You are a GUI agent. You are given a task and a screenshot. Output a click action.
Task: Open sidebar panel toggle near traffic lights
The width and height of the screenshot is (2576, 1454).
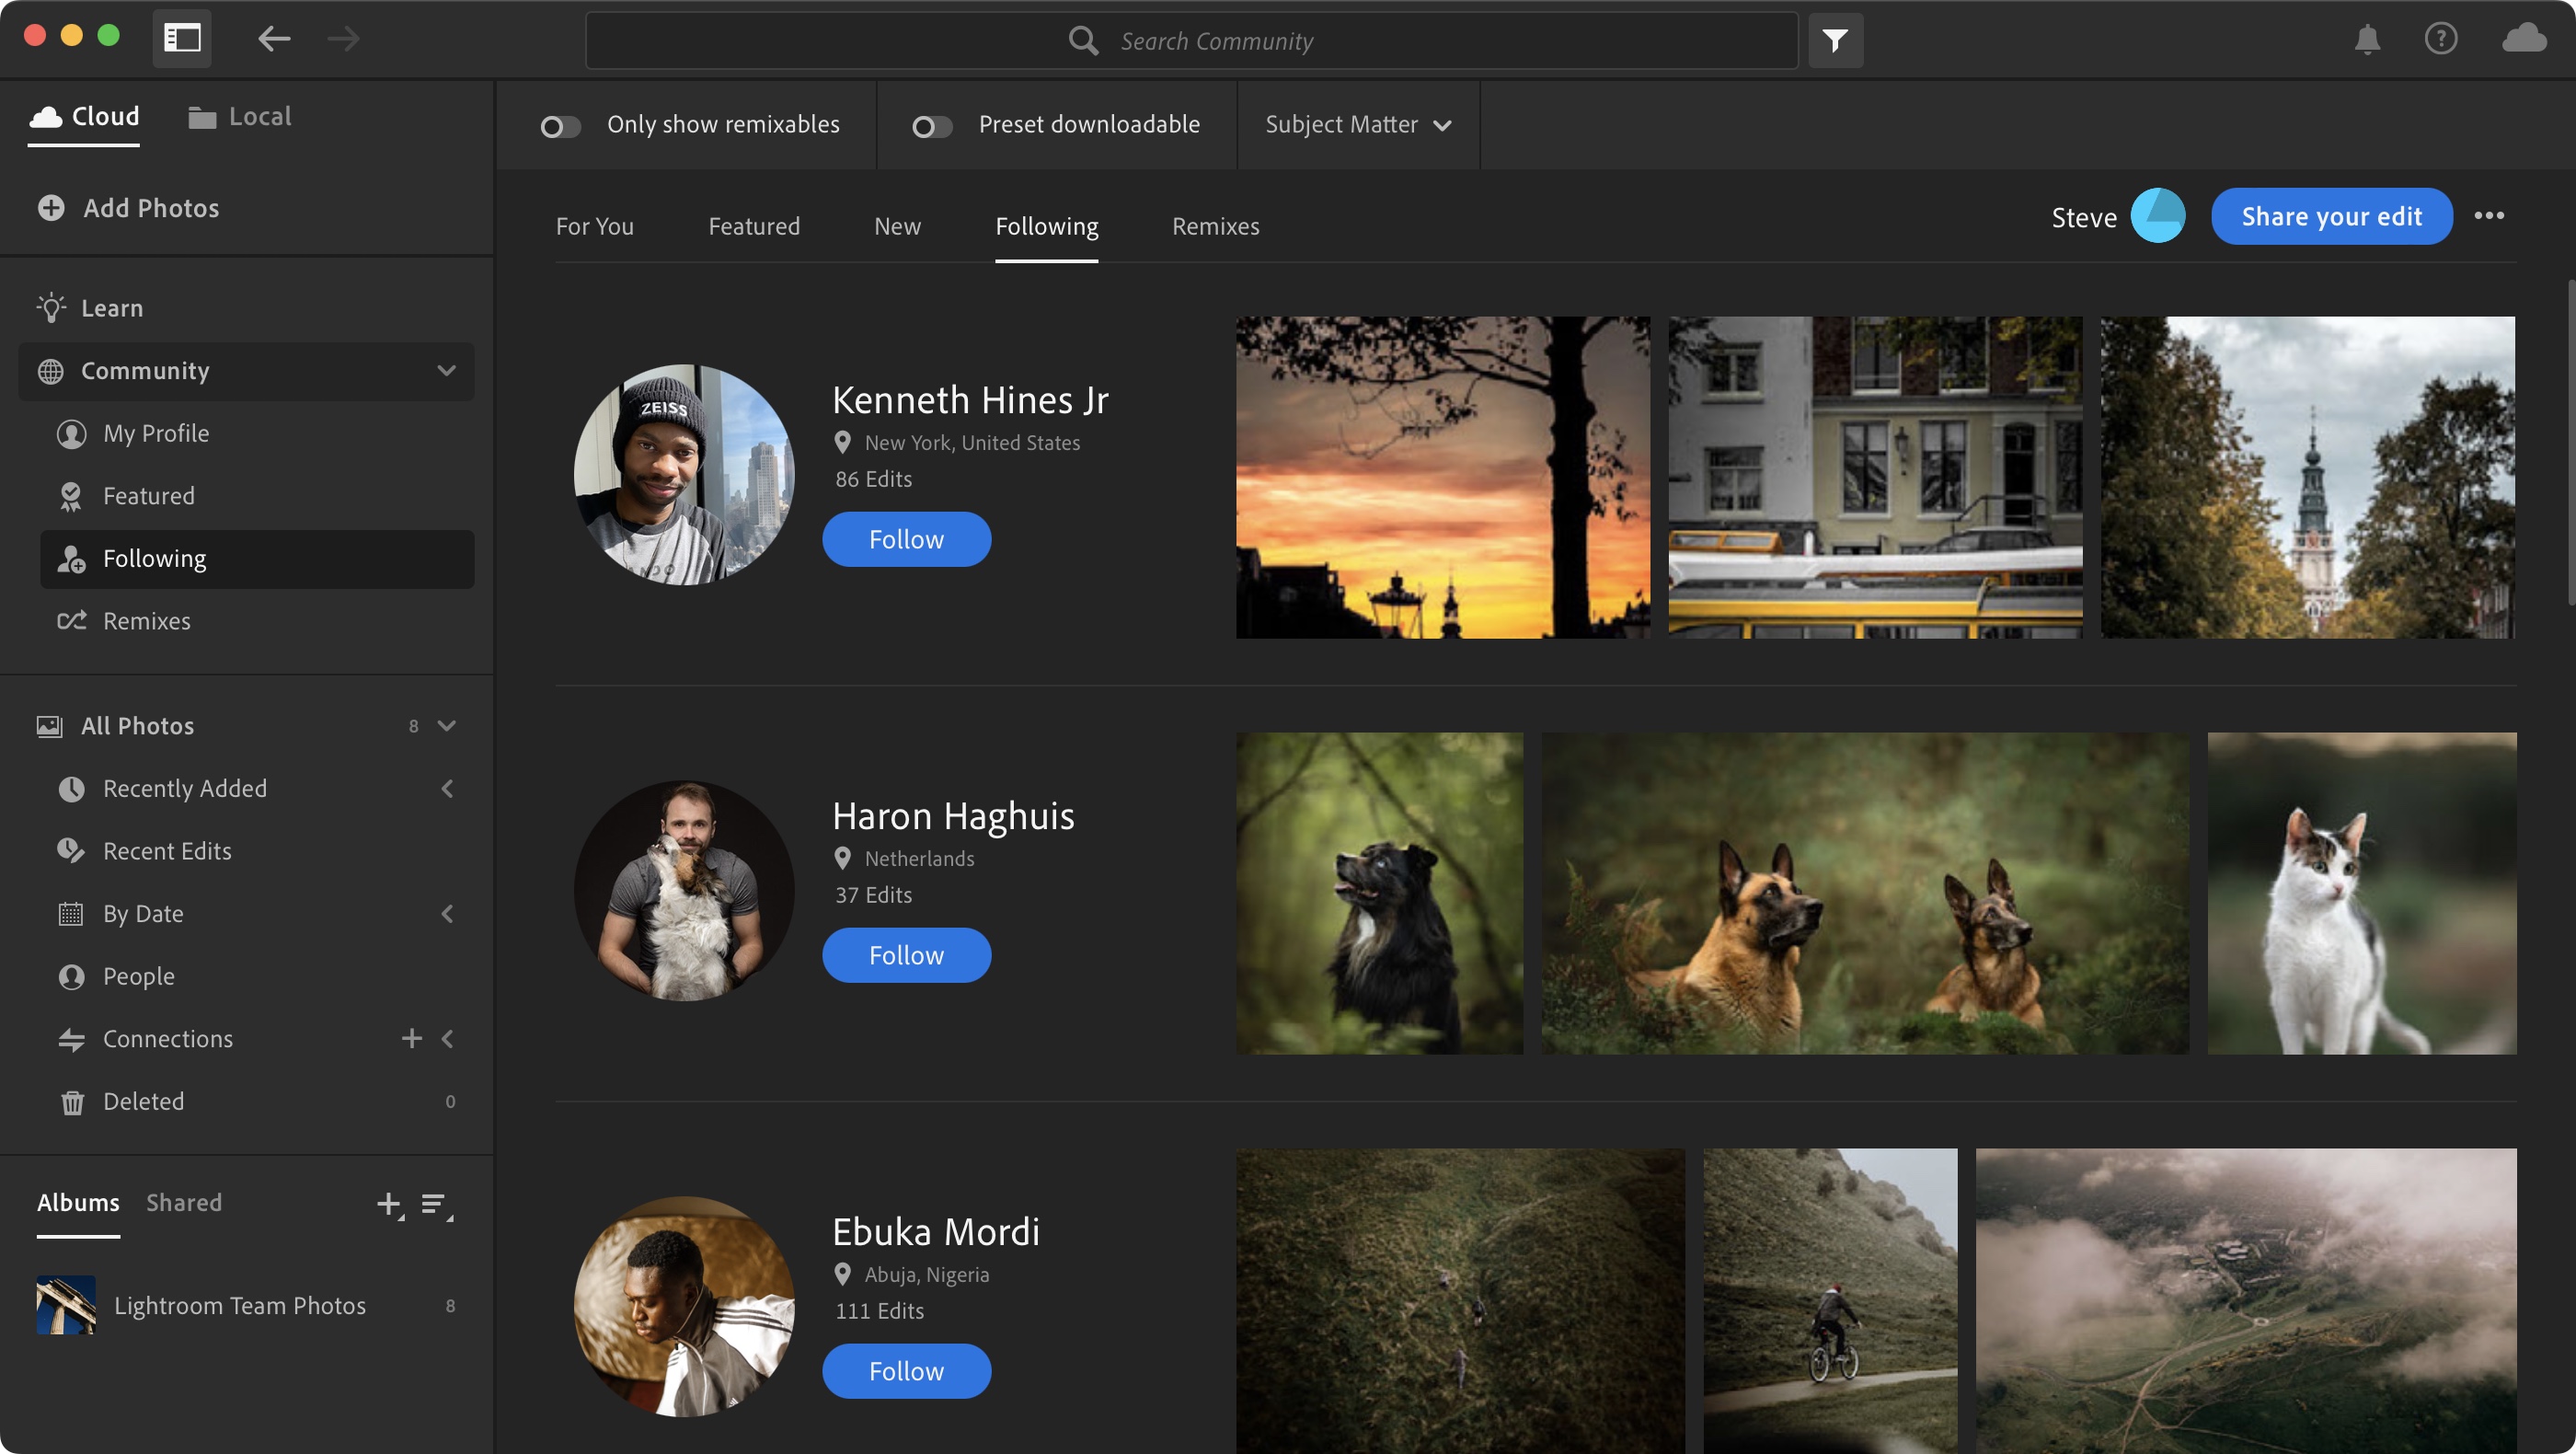pos(182,38)
